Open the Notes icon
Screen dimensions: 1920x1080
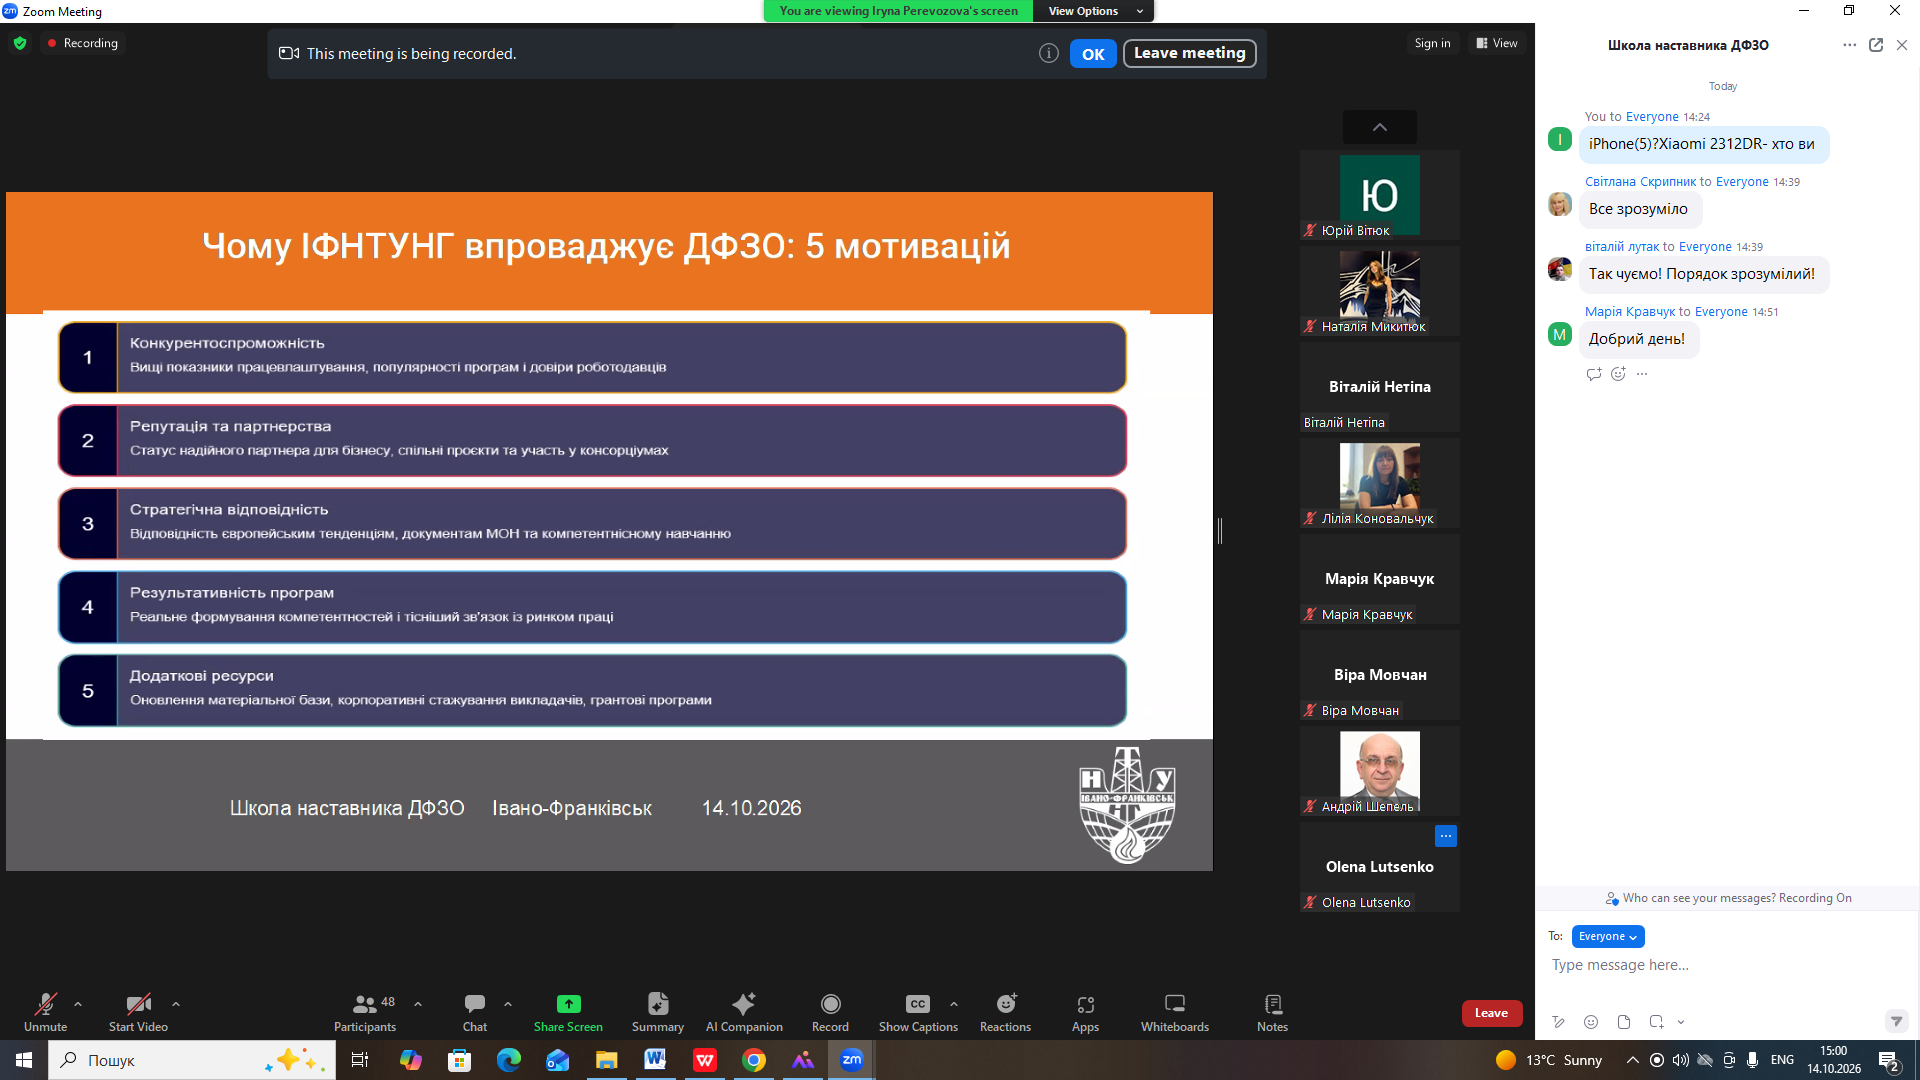[x=1273, y=1004]
